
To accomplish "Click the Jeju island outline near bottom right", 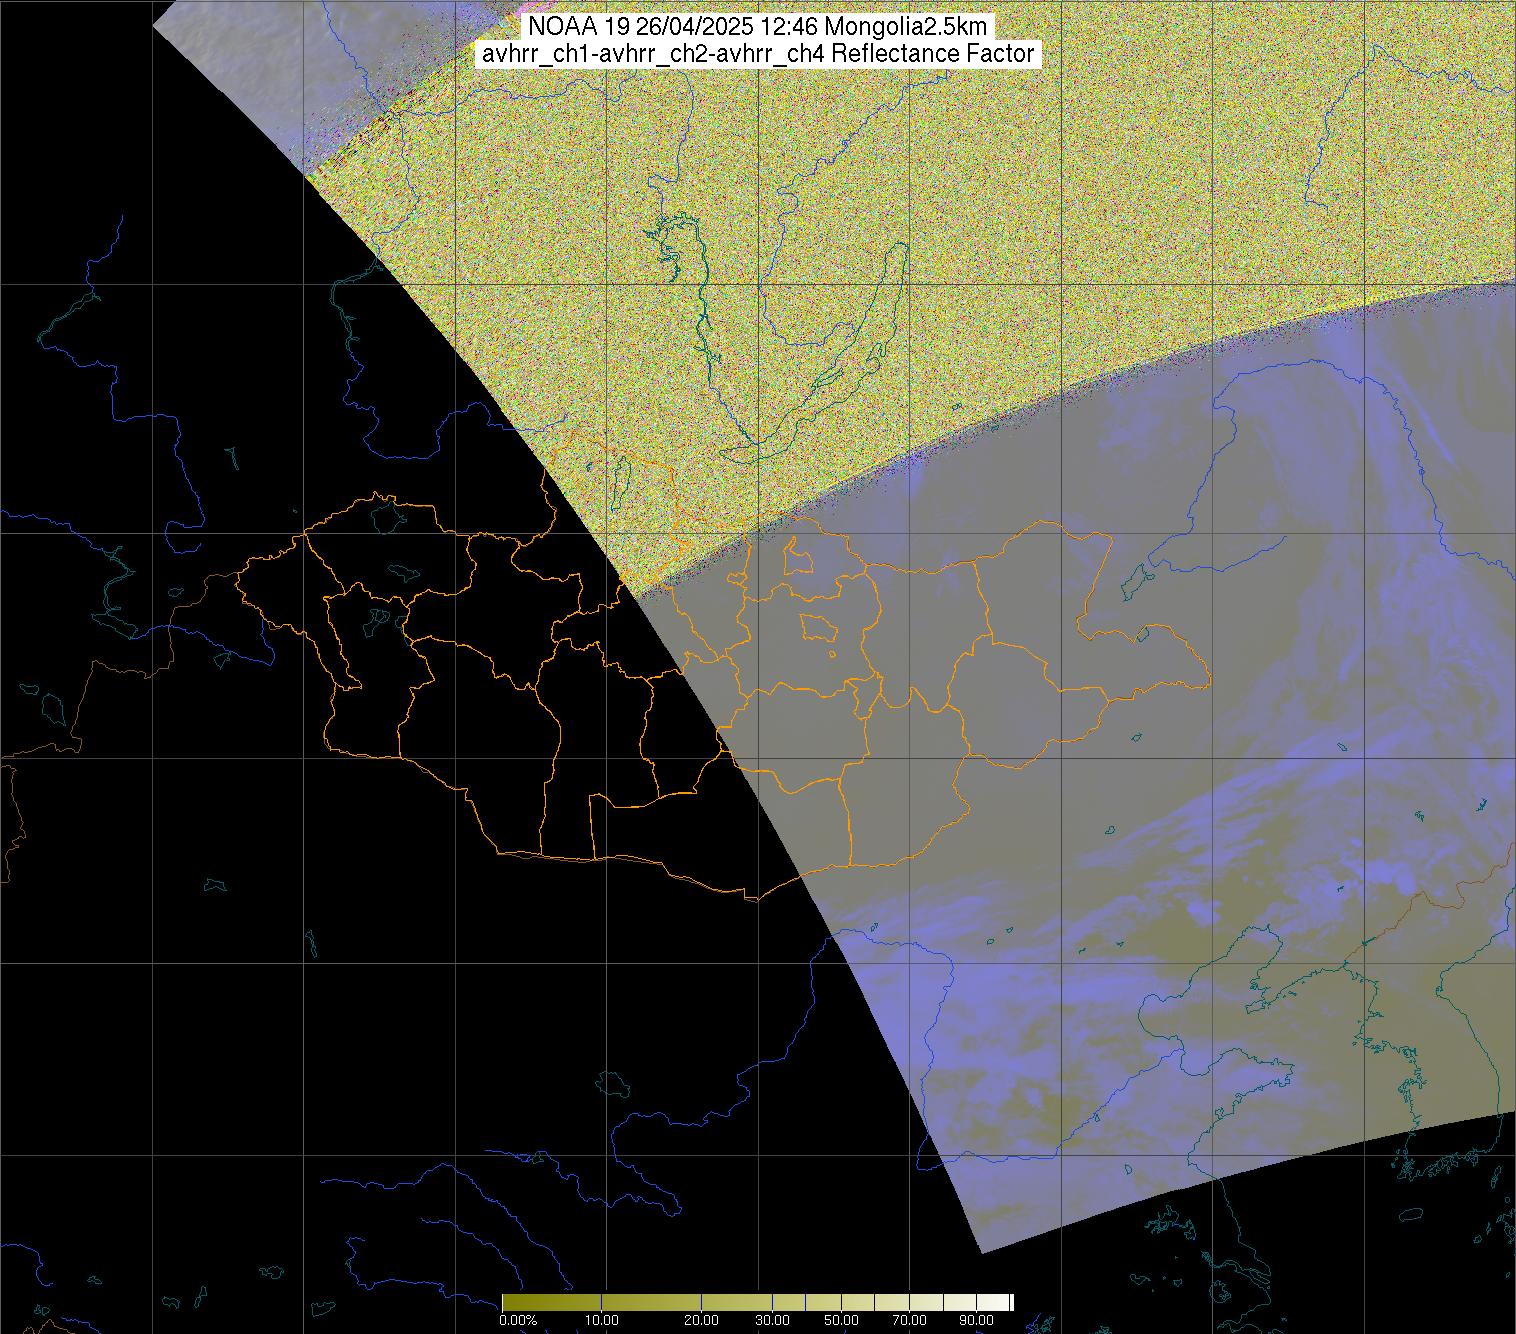I will tap(1411, 1215).
